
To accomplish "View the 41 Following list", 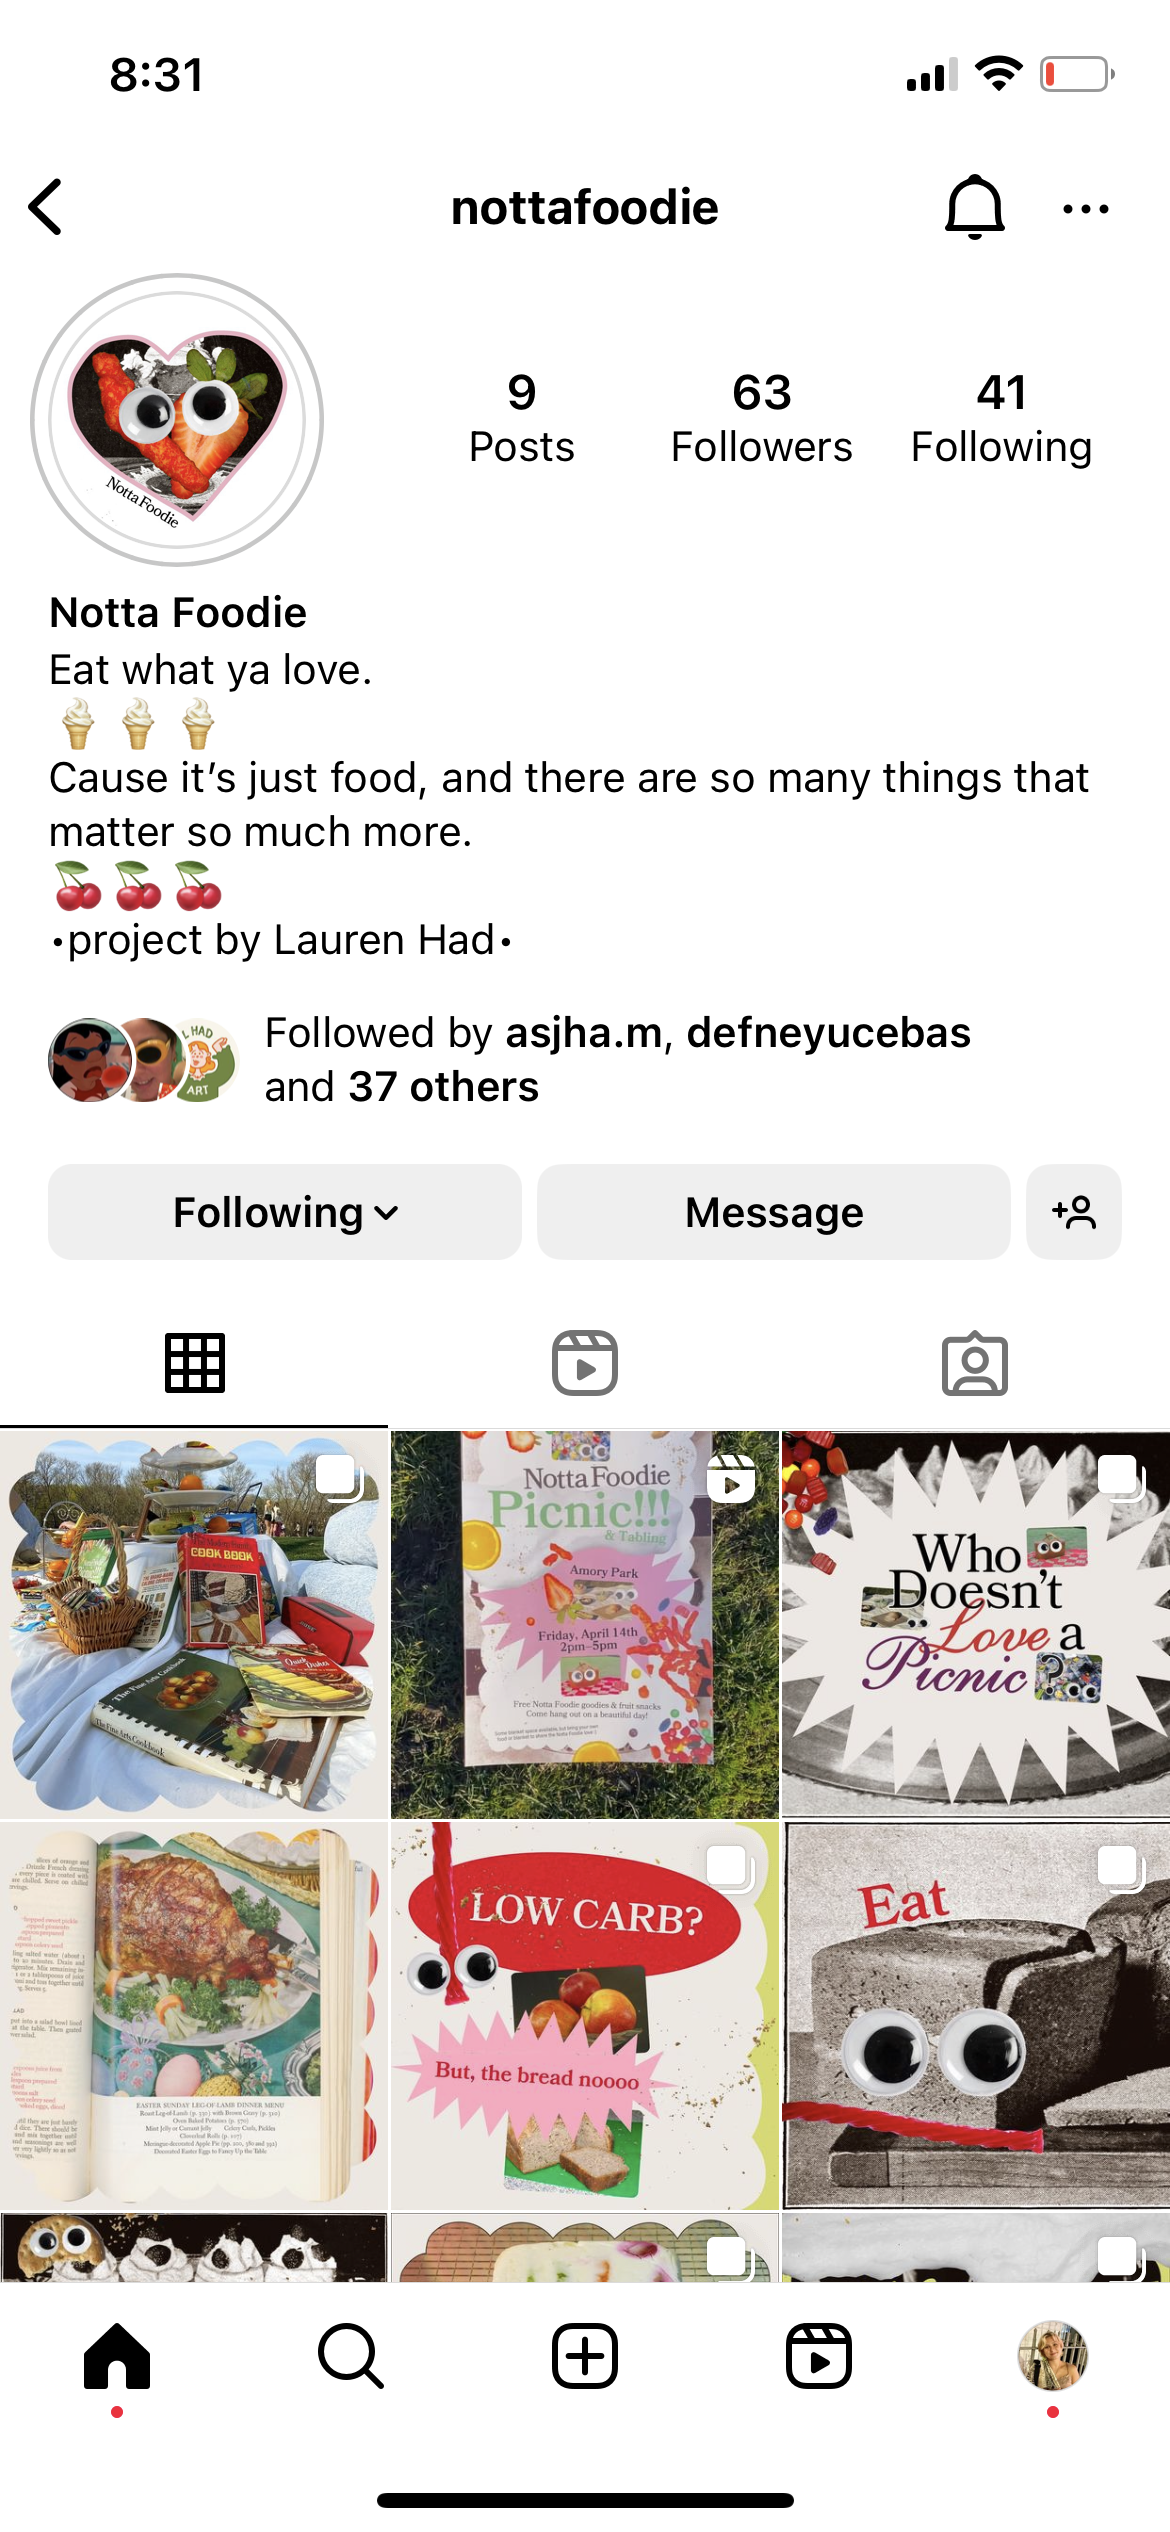I will click(1001, 419).
